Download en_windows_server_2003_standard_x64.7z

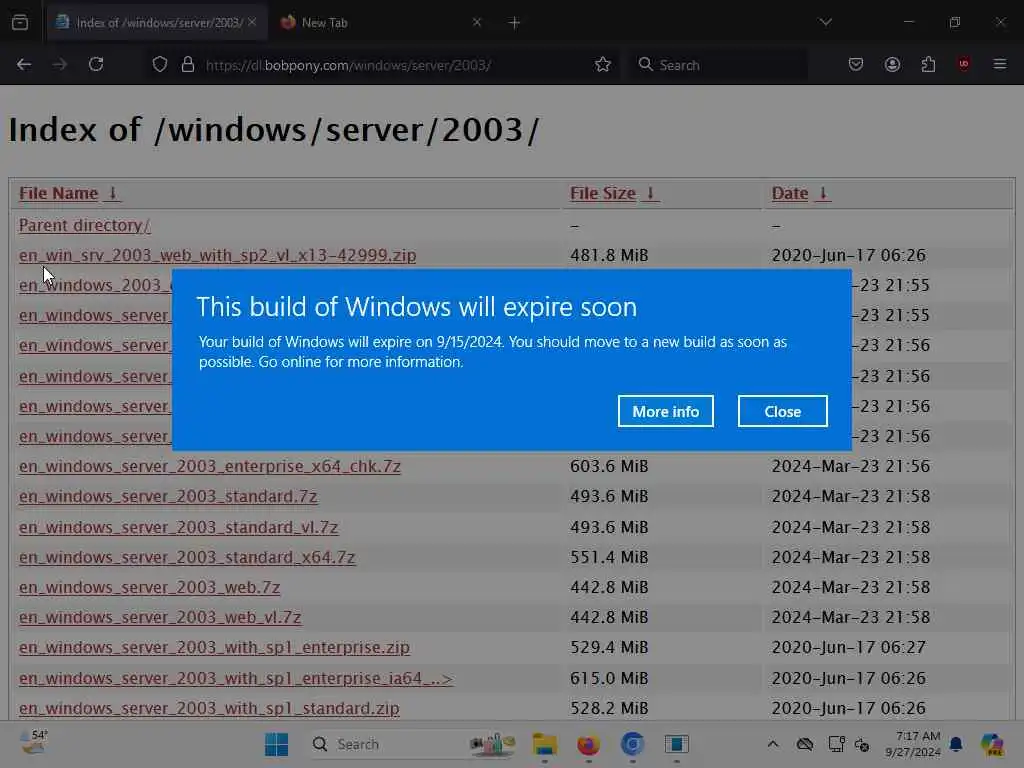click(x=187, y=557)
